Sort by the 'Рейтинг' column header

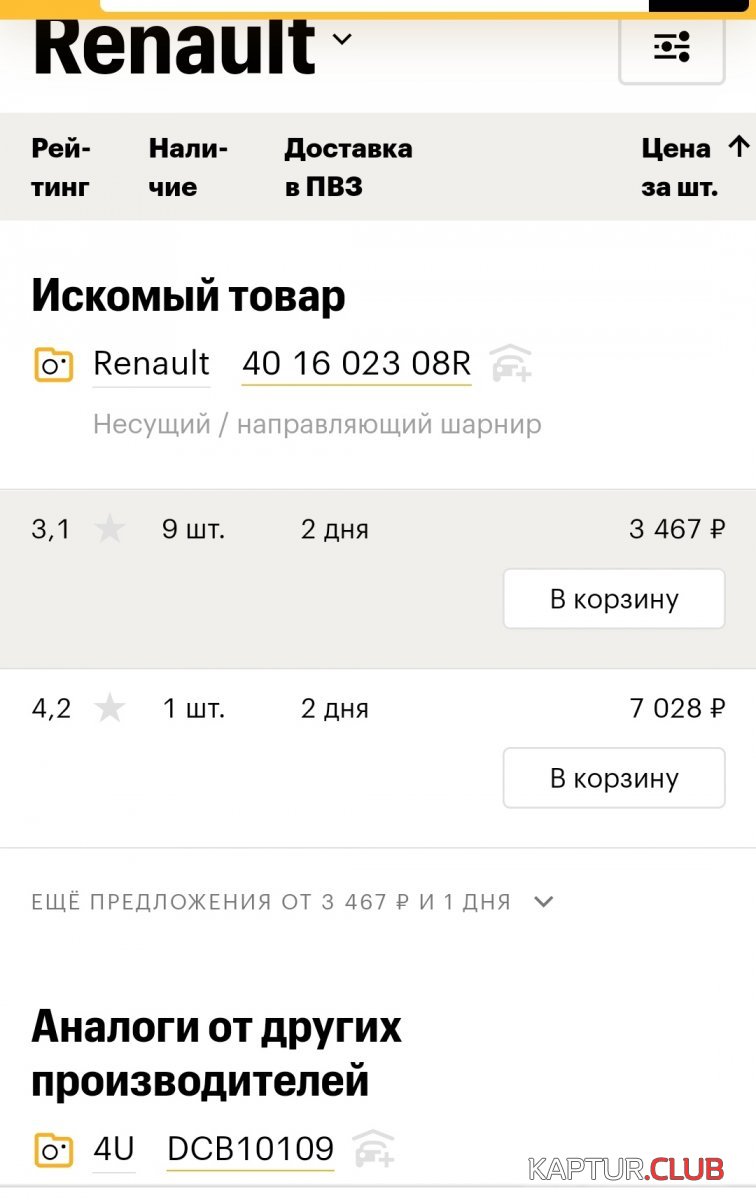point(61,167)
